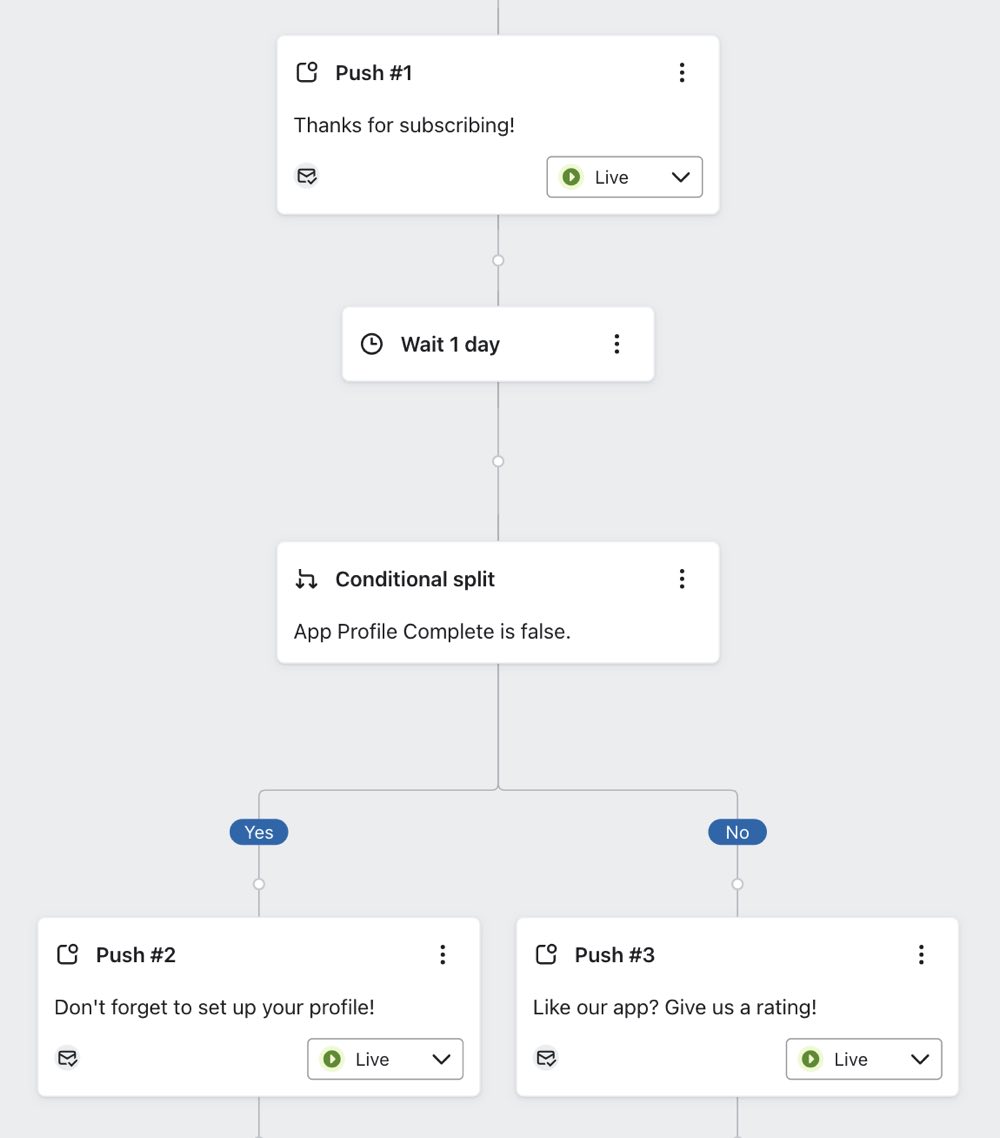
Task: Click the Conditional split branch icon
Action: click(305, 578)
